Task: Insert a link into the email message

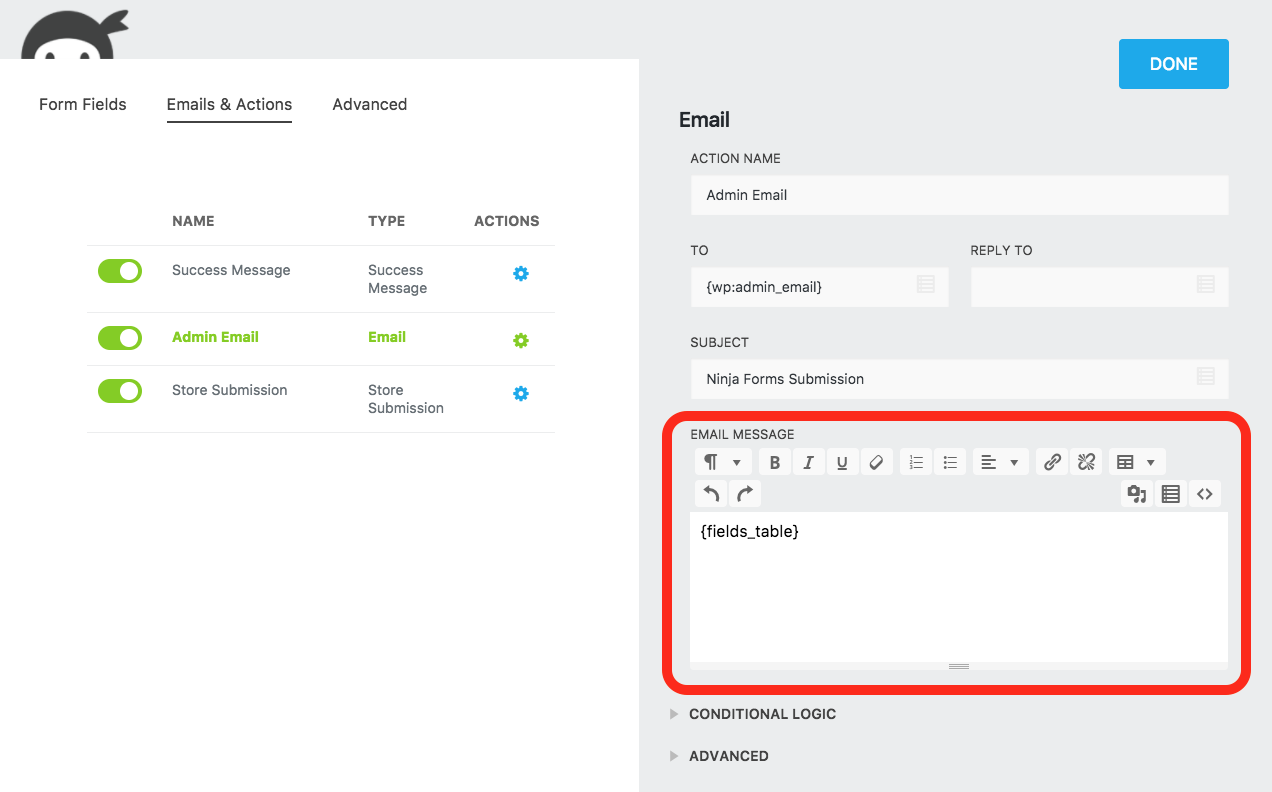Action: 1051,461
